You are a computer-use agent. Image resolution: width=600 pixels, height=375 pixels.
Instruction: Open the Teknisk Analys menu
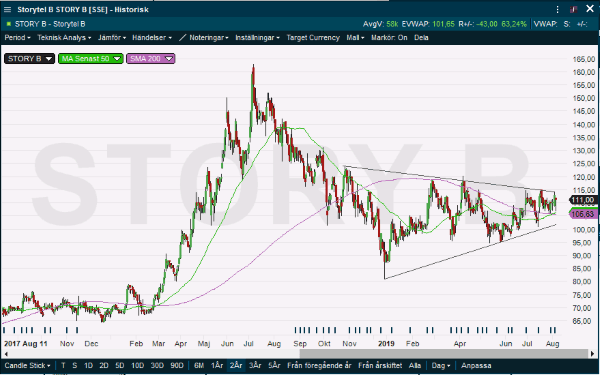click(64, 38)
